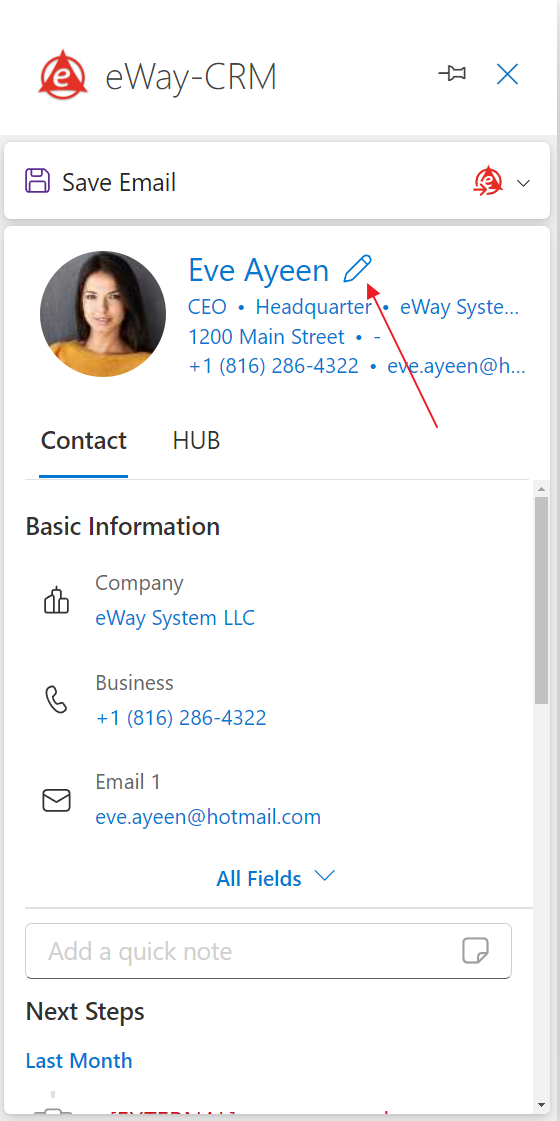The width and height of the screenshot is (560, 1121).
Task: Click the Add a quick note field
Action: click(x=268, y=951)
